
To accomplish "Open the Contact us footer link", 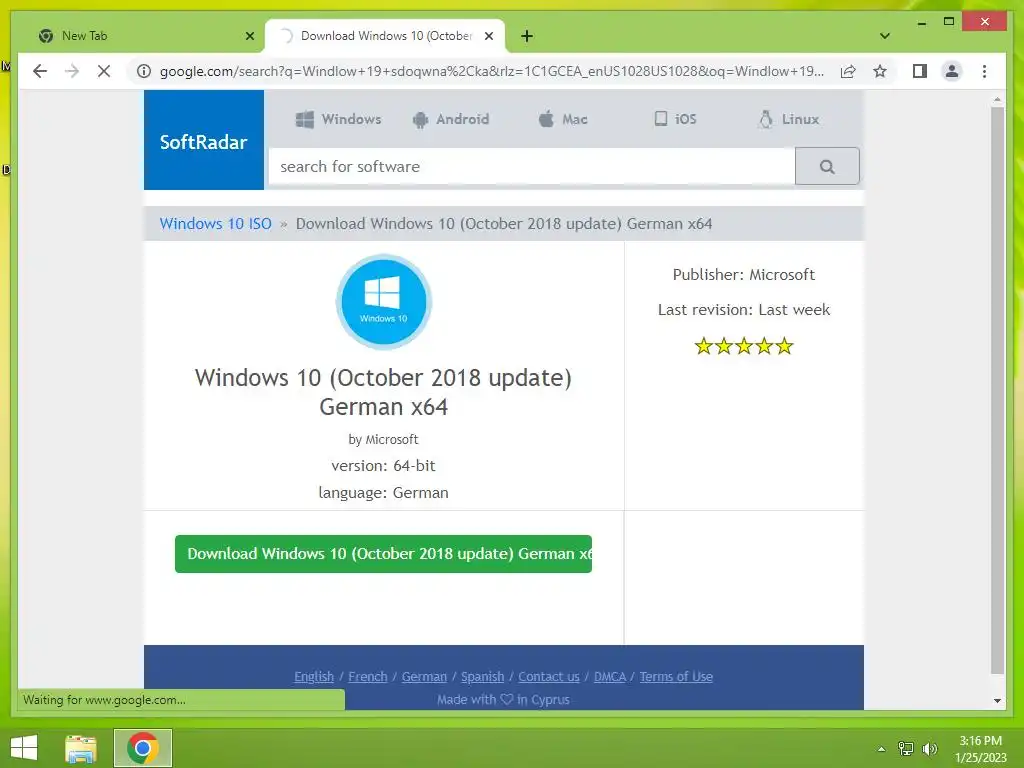I will point(549,677).
